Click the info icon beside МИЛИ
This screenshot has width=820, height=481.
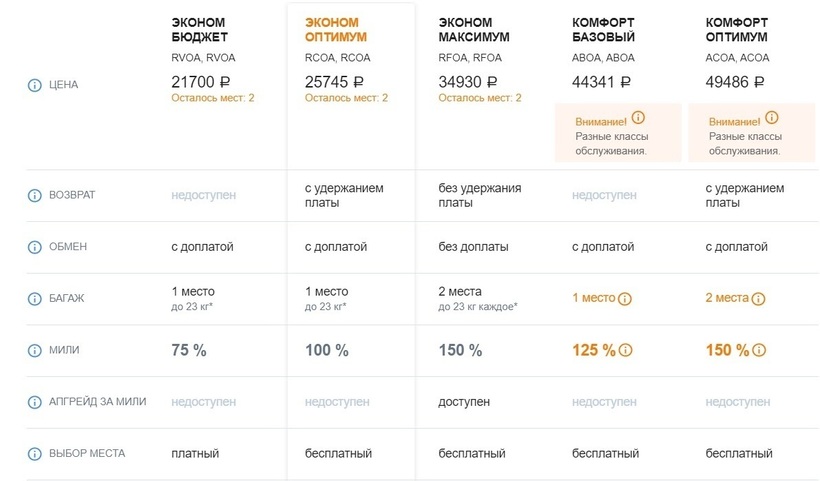pyautogui.click(x=35, y=351)
